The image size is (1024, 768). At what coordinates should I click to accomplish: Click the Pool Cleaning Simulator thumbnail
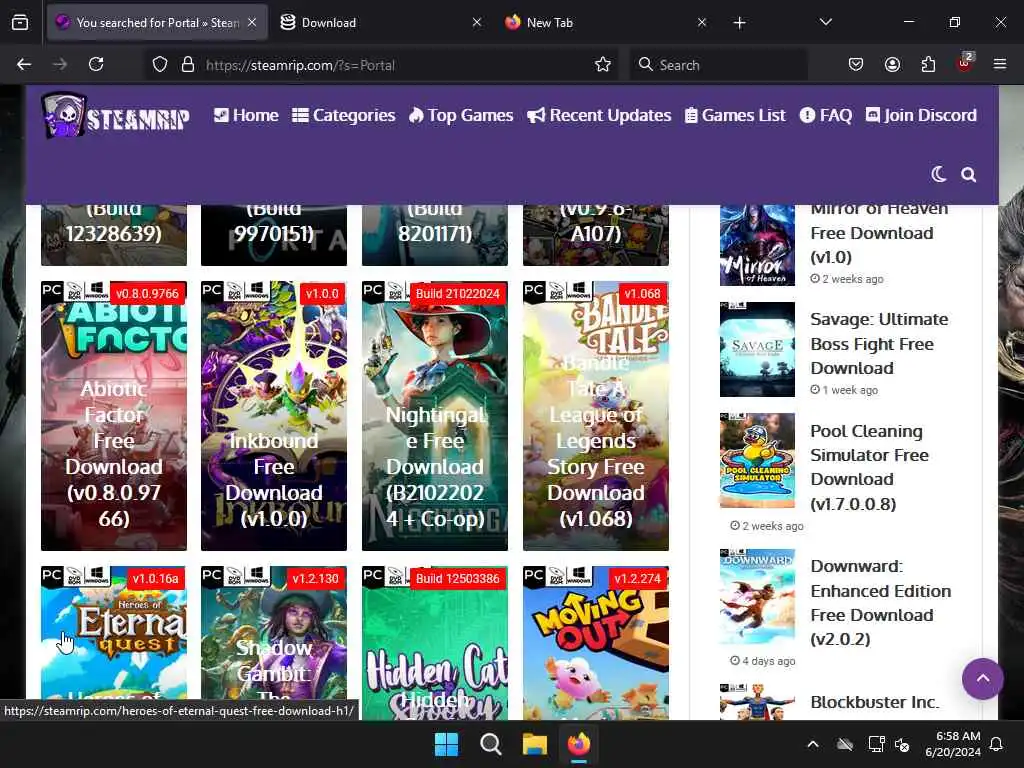coord(758,460)
